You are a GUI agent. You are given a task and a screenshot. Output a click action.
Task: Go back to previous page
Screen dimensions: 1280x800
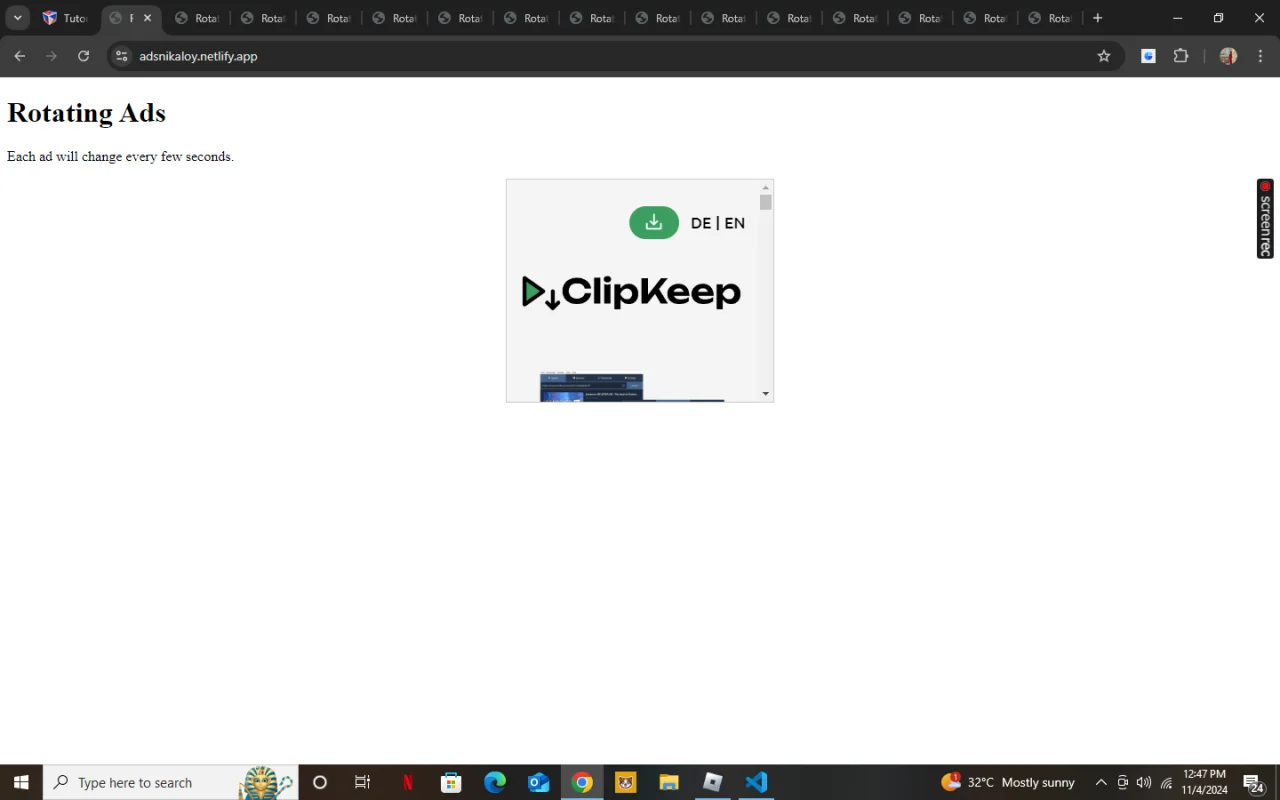point(19,56)
